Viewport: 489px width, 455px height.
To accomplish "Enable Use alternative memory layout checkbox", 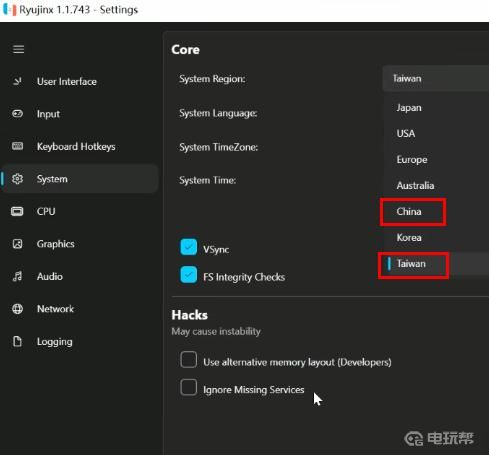I will point(189,360).
